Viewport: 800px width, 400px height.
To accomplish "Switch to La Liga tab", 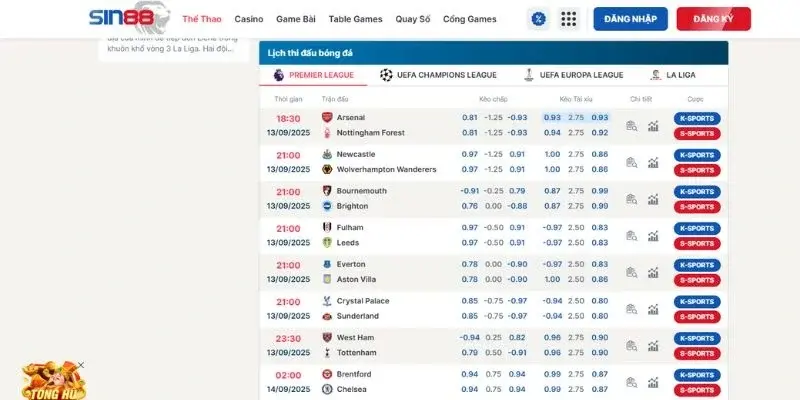I will 673,75.
